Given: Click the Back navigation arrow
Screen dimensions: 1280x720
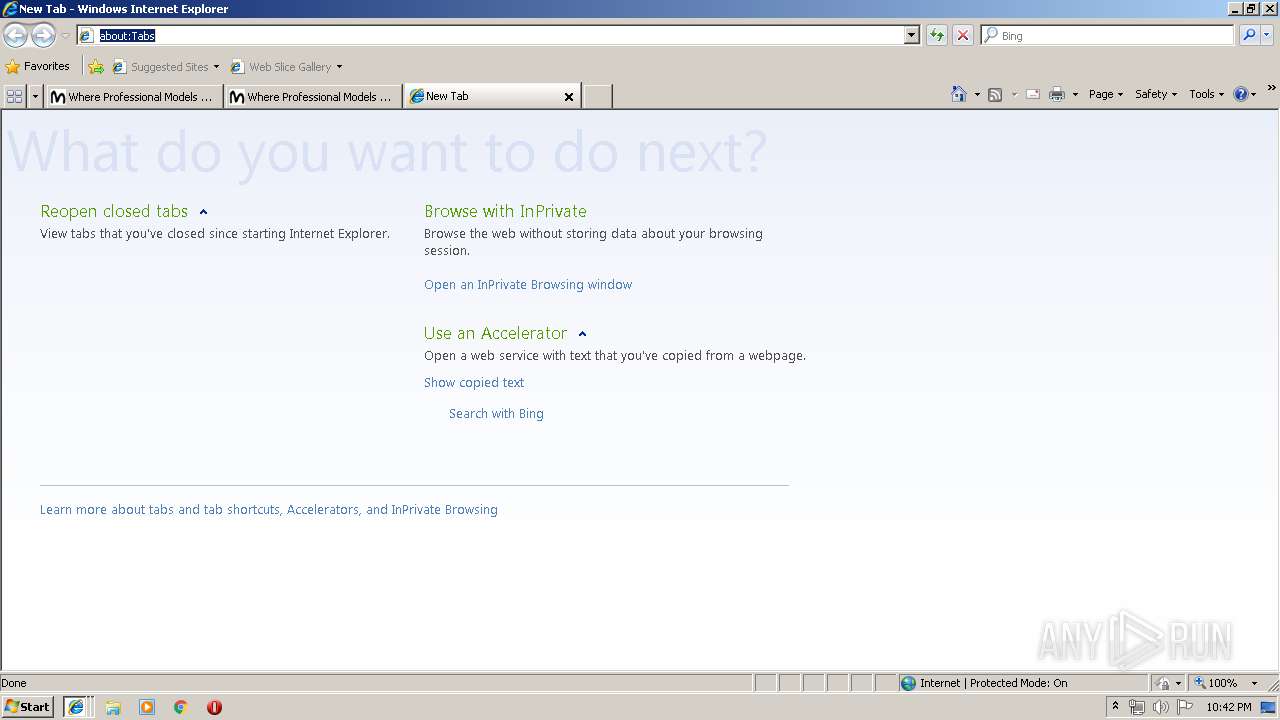Looking at the screenshot, I should click(x=15, y=36).
